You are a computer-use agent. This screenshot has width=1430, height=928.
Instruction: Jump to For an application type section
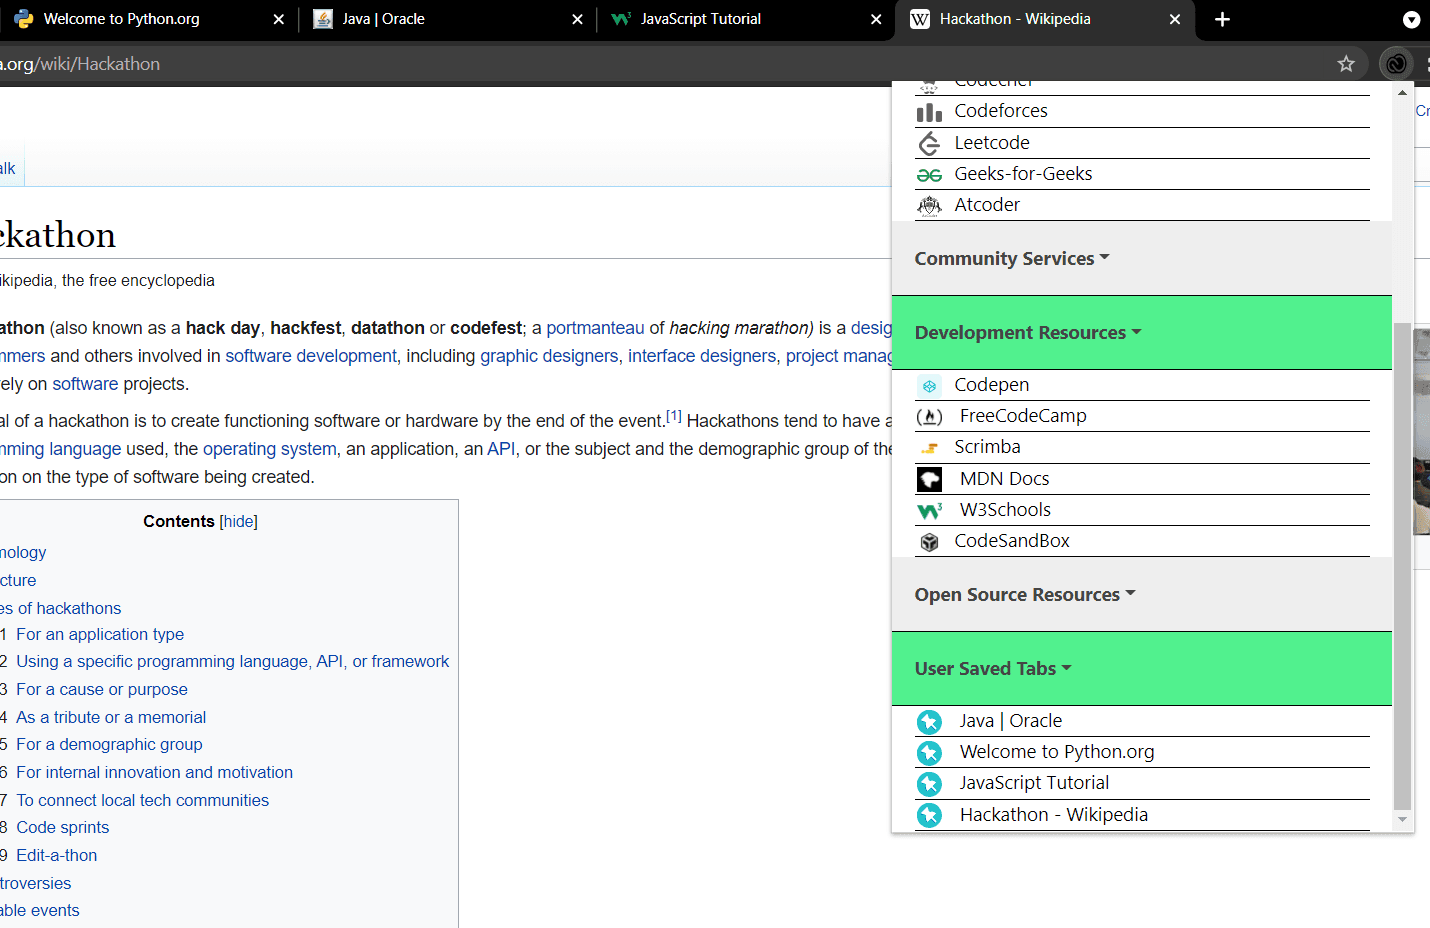click(100, 634)
